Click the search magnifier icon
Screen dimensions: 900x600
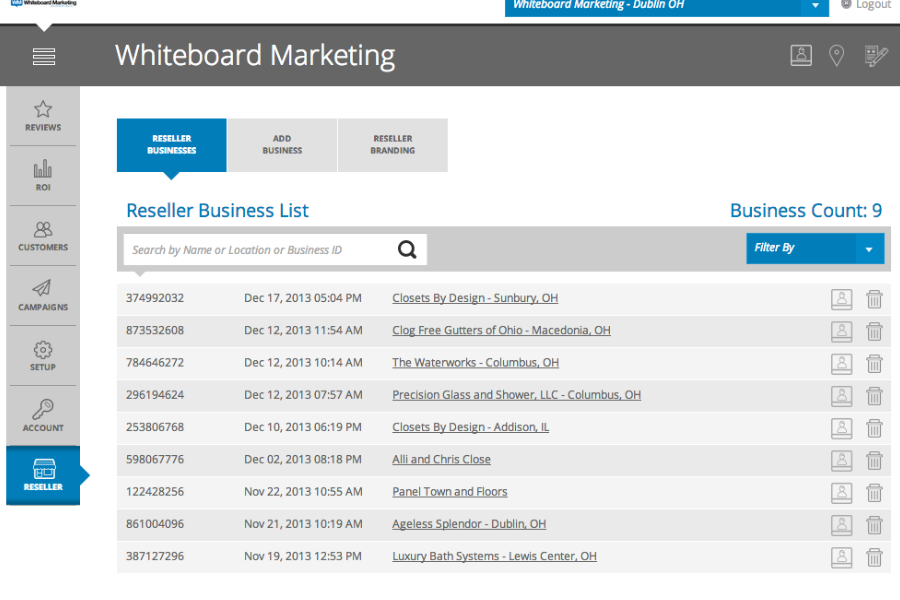[x=407, y=249]
